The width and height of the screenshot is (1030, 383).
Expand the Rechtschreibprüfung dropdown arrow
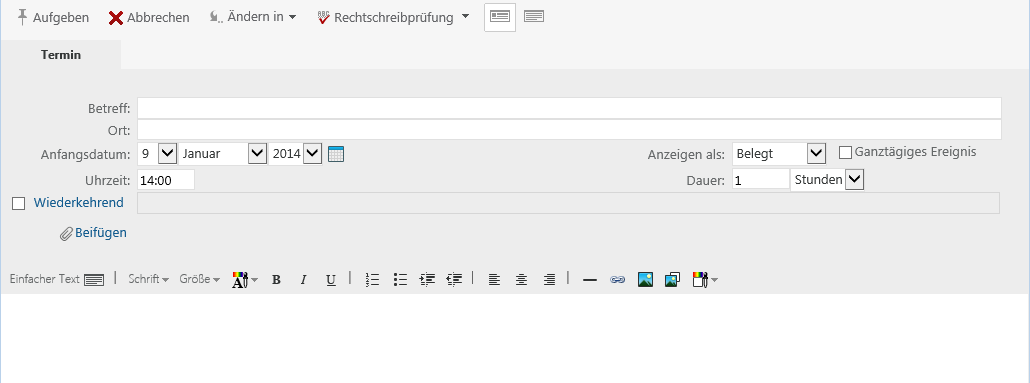tap(466, 17)
